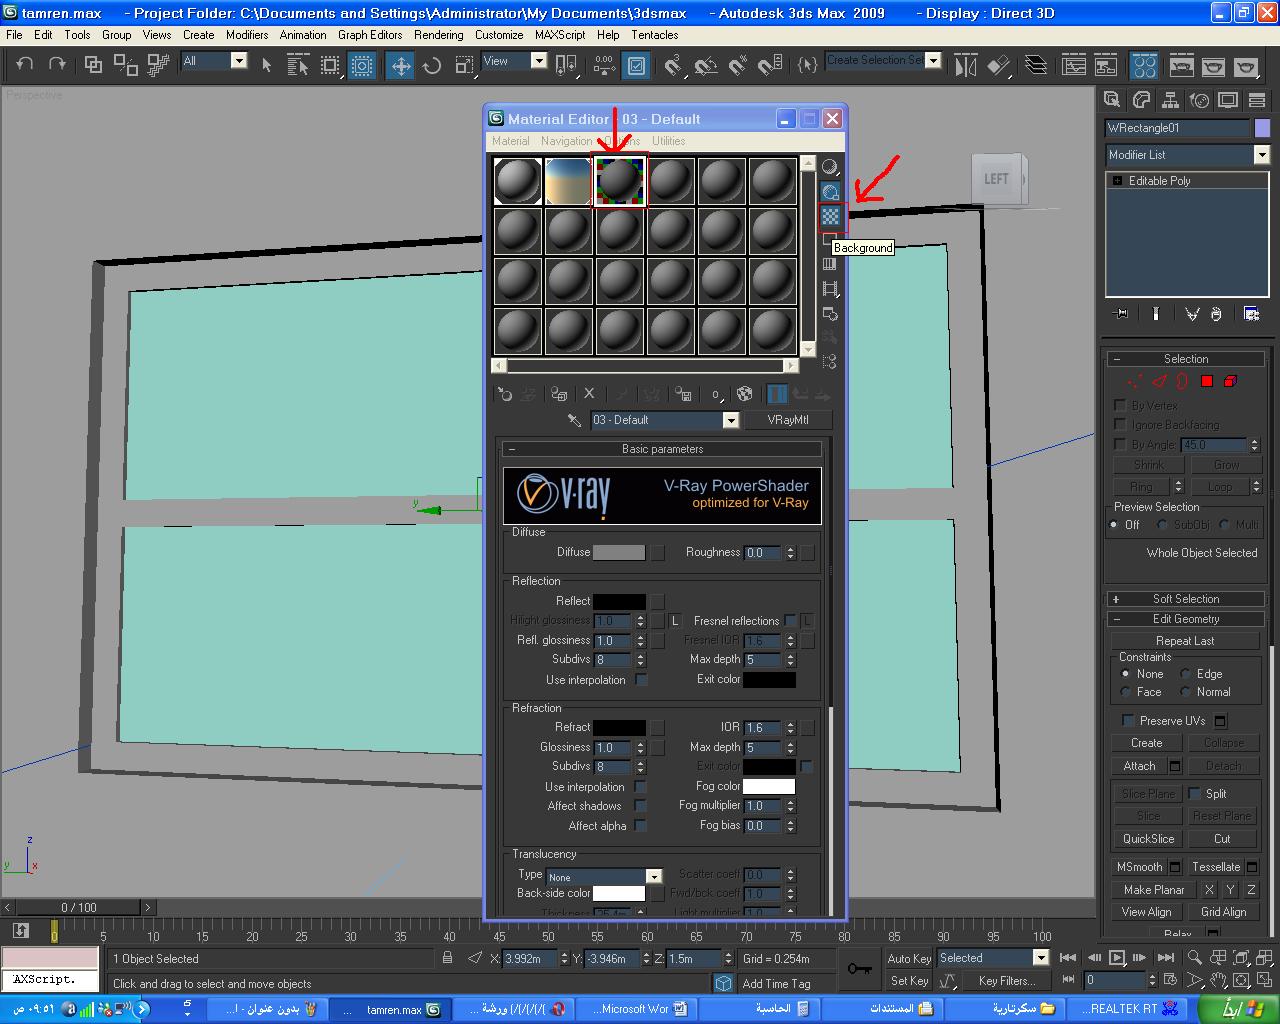
Task: Open the Align tool
Action: click(998, 66)
